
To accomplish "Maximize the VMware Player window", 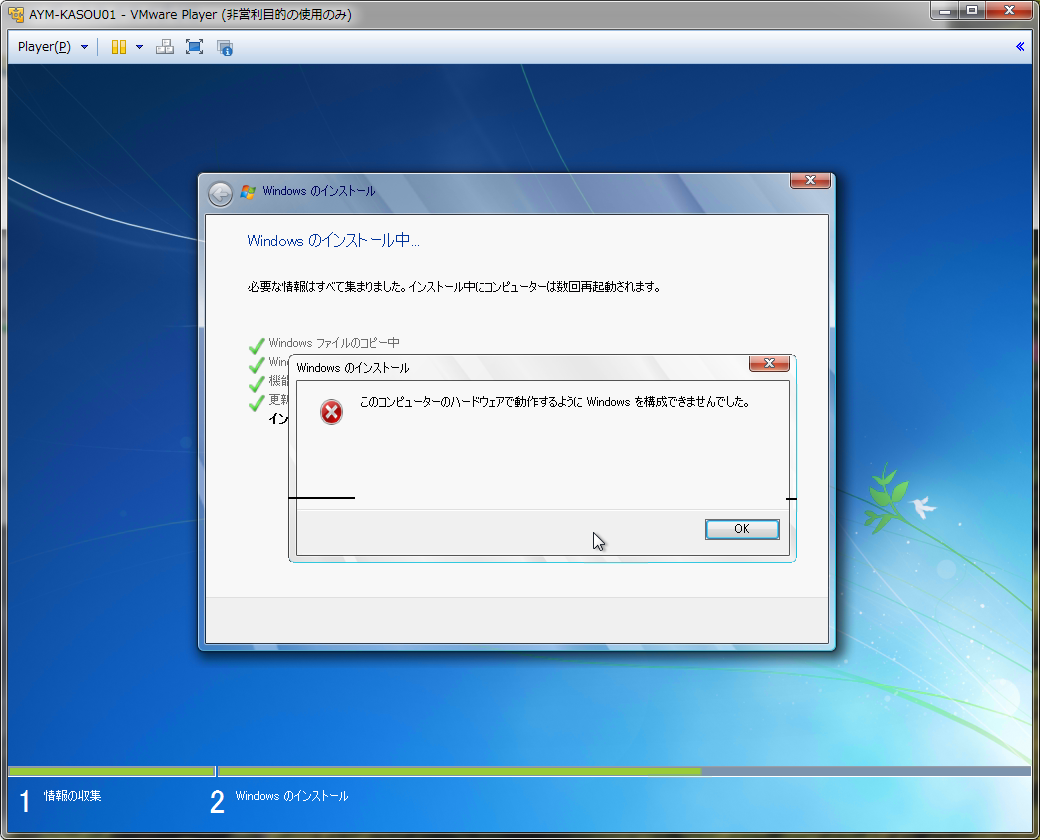I will coord(972,11).
